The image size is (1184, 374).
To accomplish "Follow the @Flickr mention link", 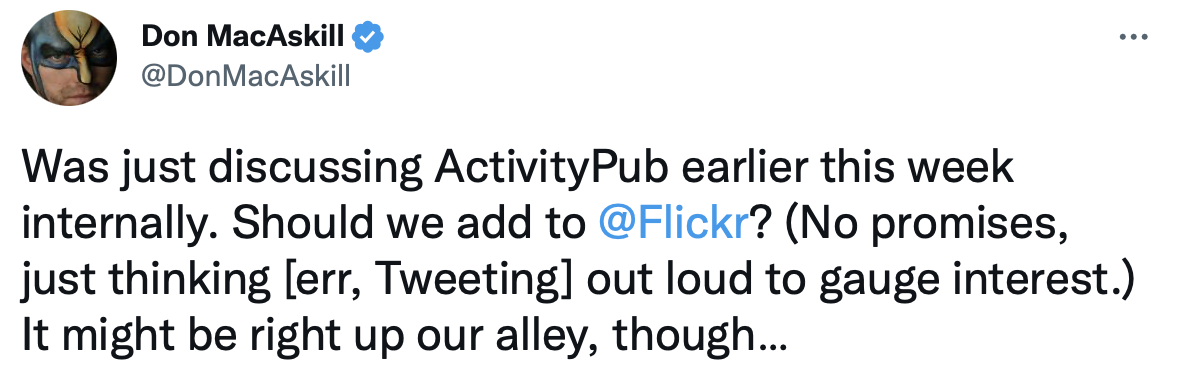I will click(672, 224).
